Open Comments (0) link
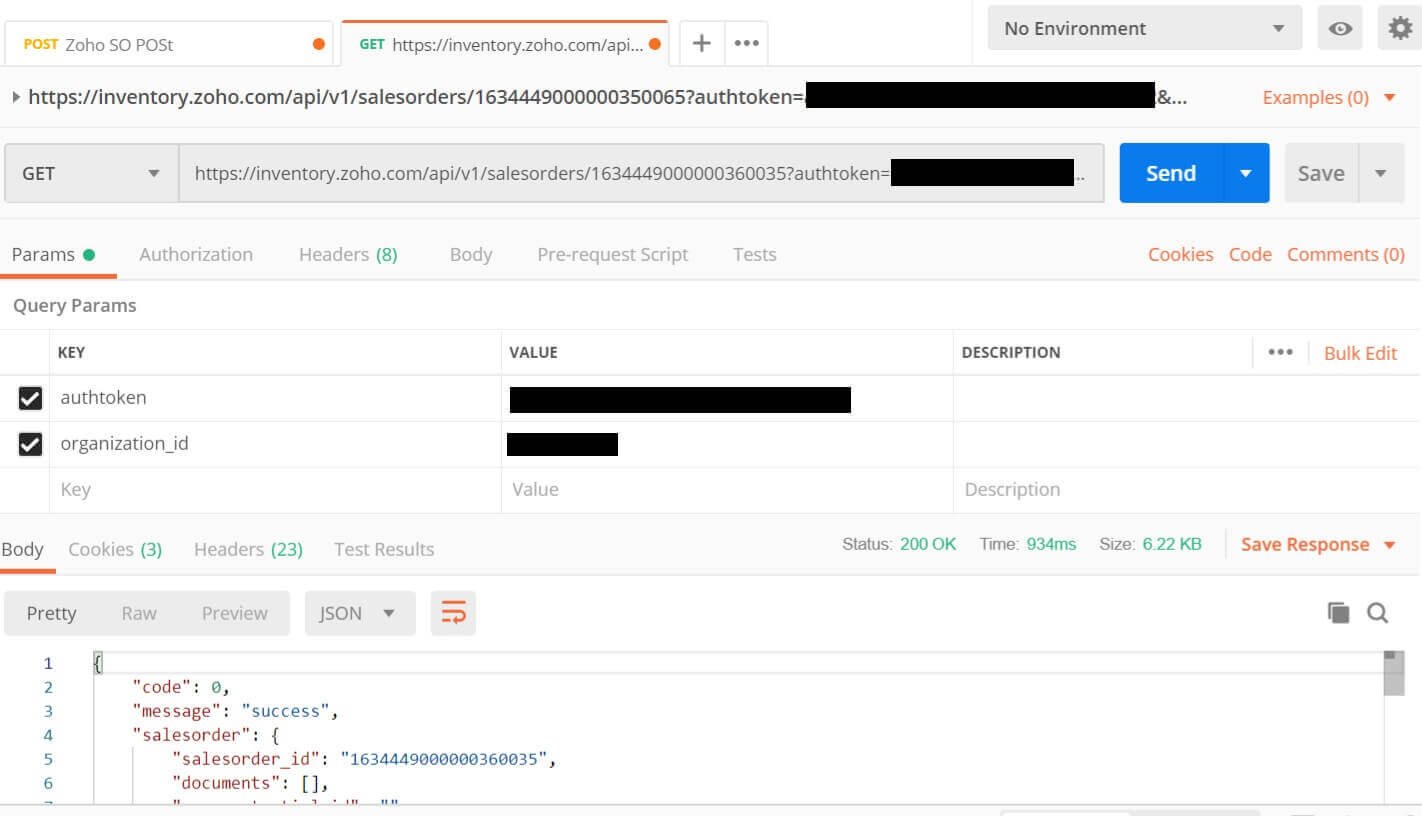 [1346, 254]
